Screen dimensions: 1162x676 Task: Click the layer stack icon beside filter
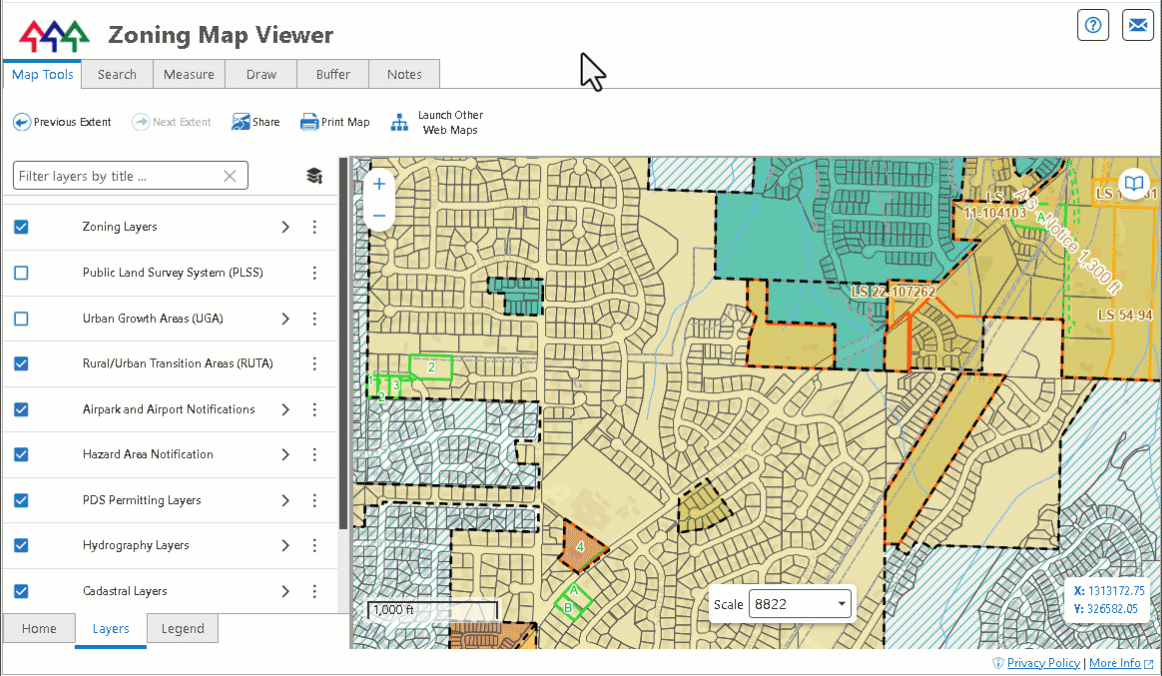314,176
